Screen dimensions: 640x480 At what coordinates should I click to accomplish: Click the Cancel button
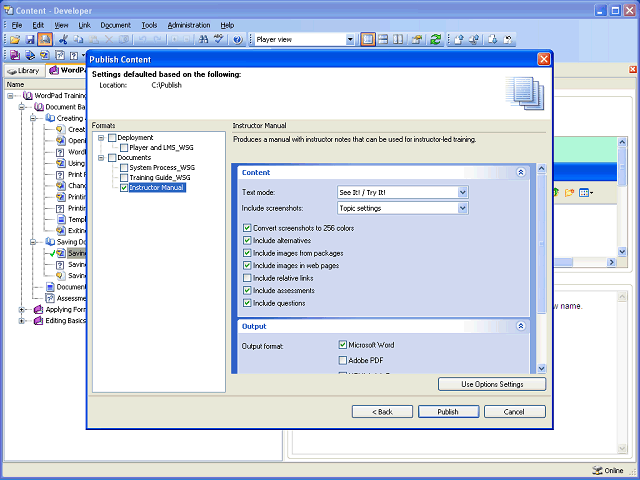pyautogui.click(x=514, y=412)
